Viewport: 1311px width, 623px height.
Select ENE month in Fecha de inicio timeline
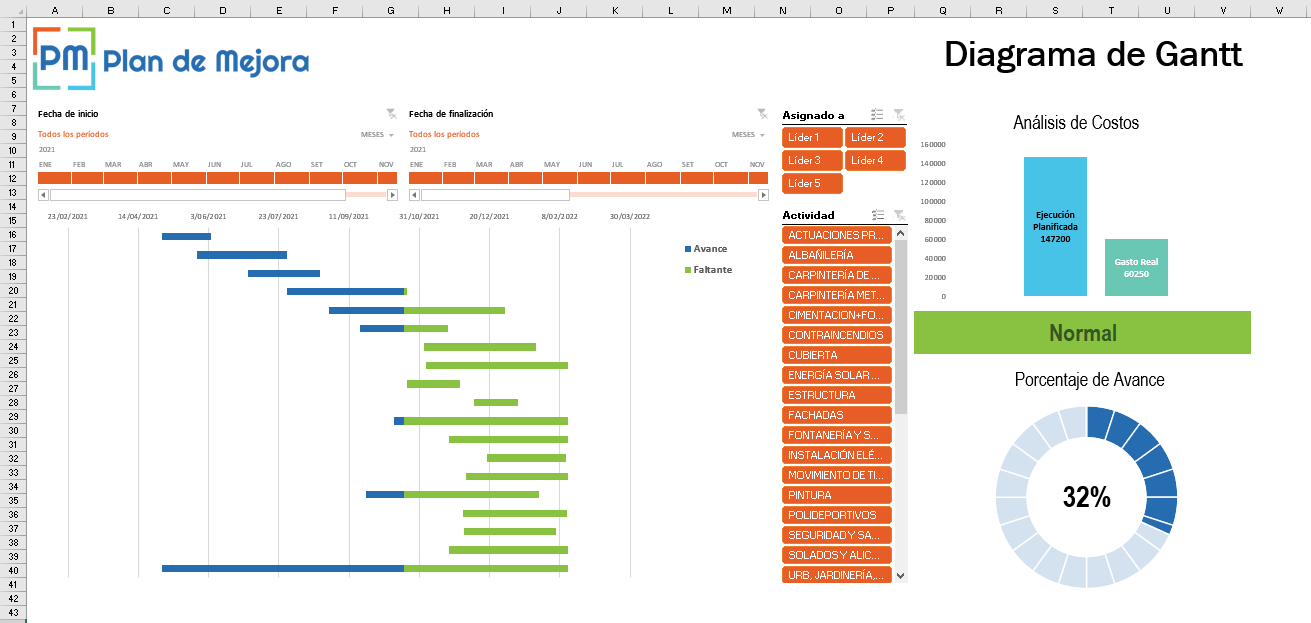click(53, 178)
